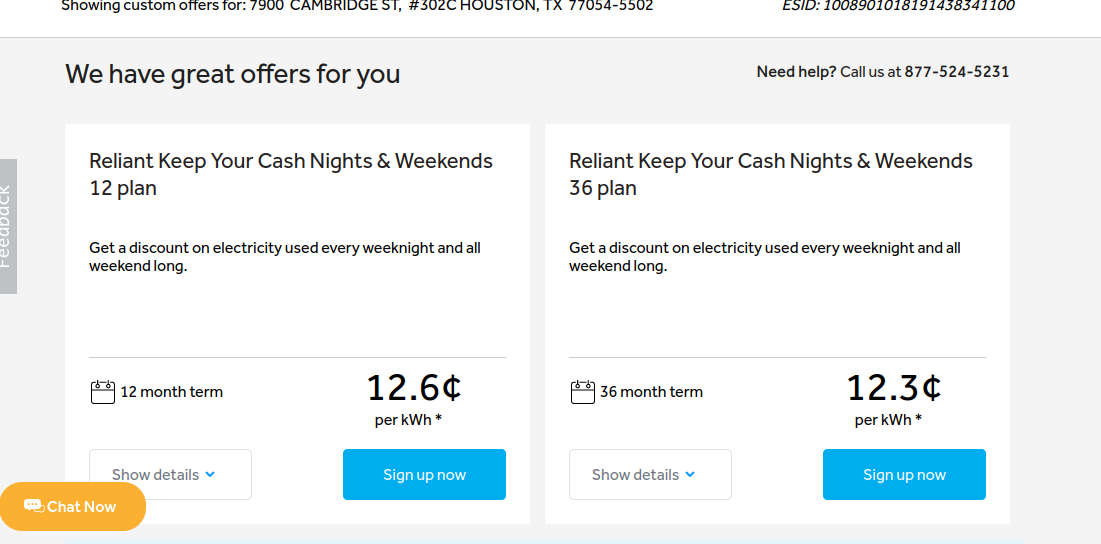Click the 7900 Cambridge St address text
This screenshot has width=1101, height=544.
pos(451,6)
